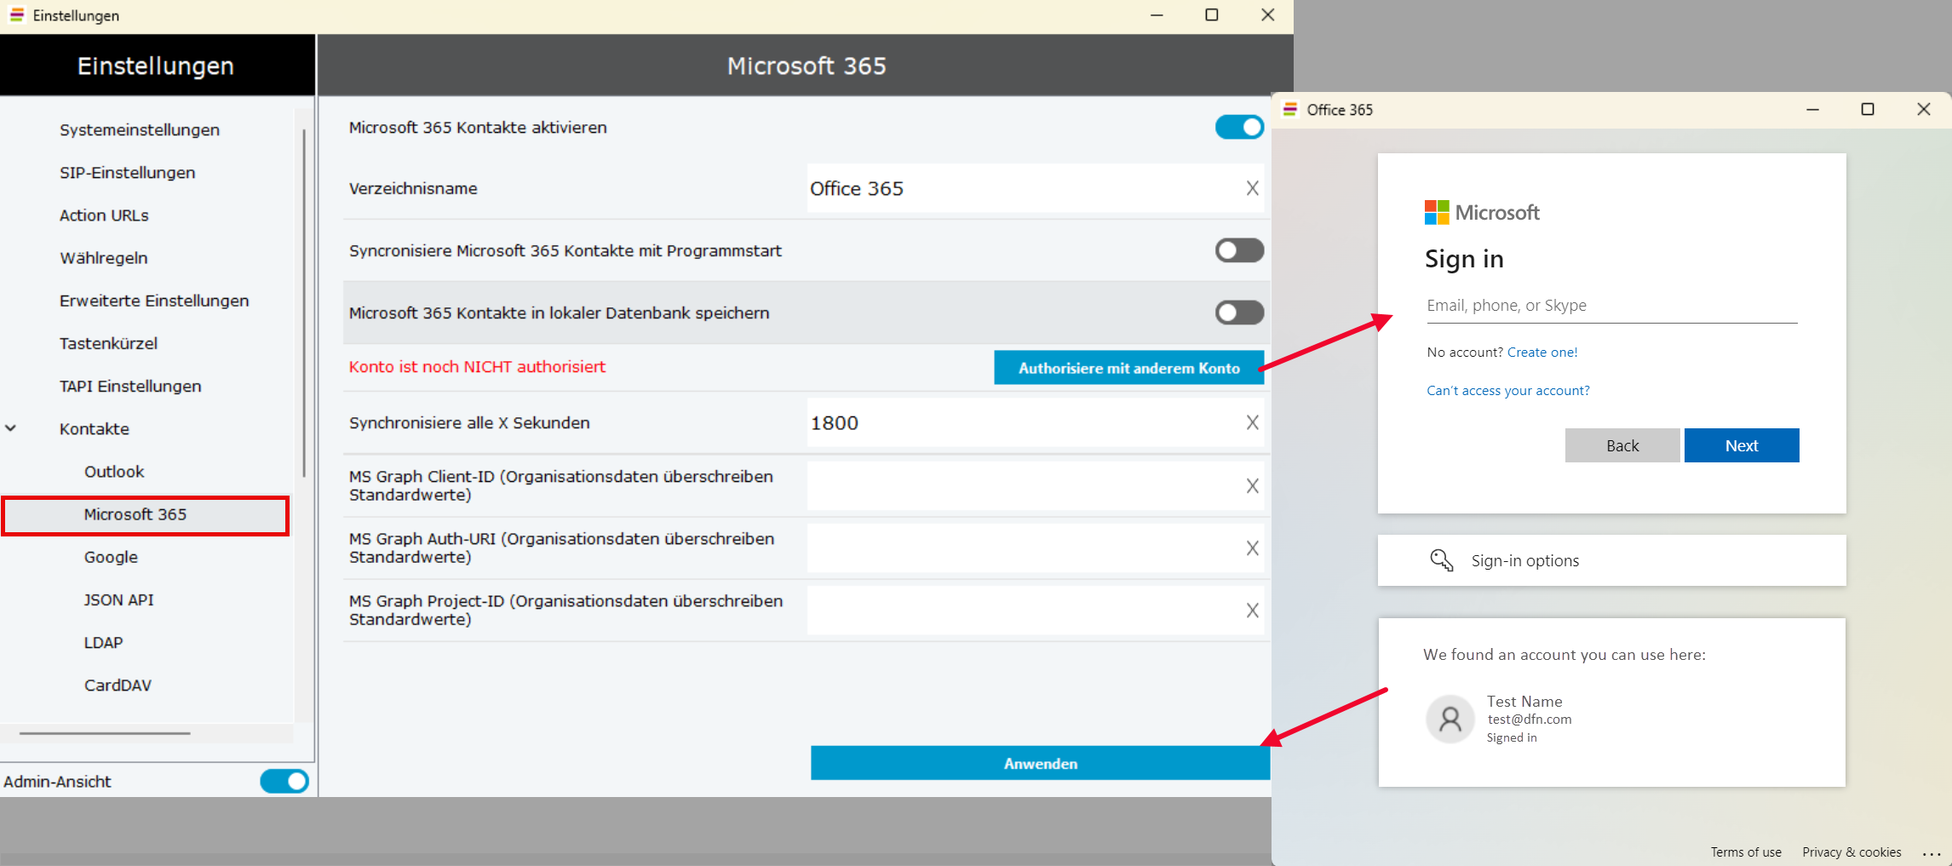The width and height of the screenshot is (1952, 866).
Task: Click the key icon in Sign-in options
Action: tap(1441, 560)
